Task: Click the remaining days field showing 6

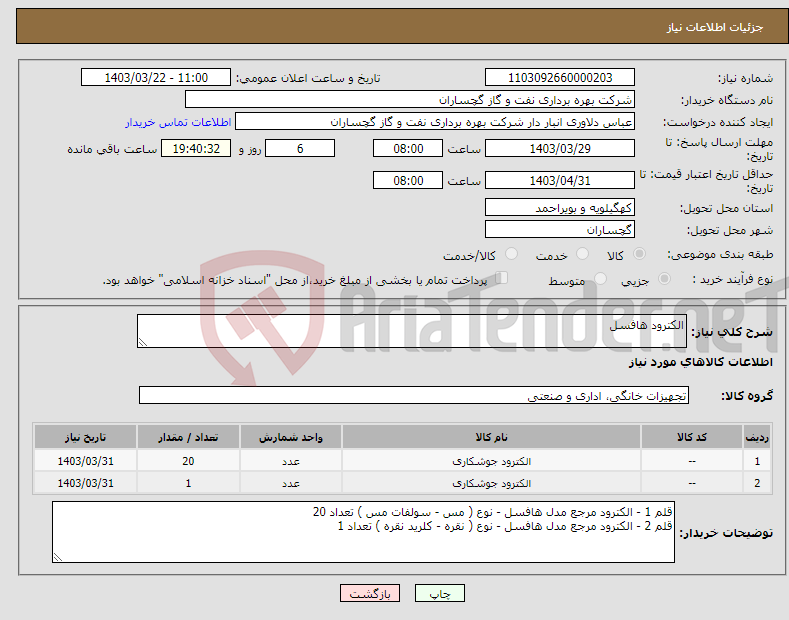Action: click(x=300, y=148)
